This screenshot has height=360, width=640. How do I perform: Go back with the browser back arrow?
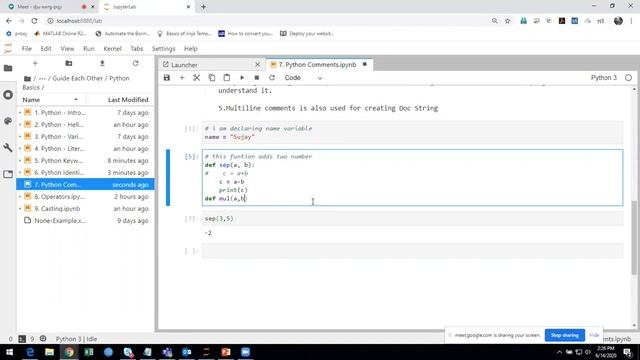click(9, 21)
